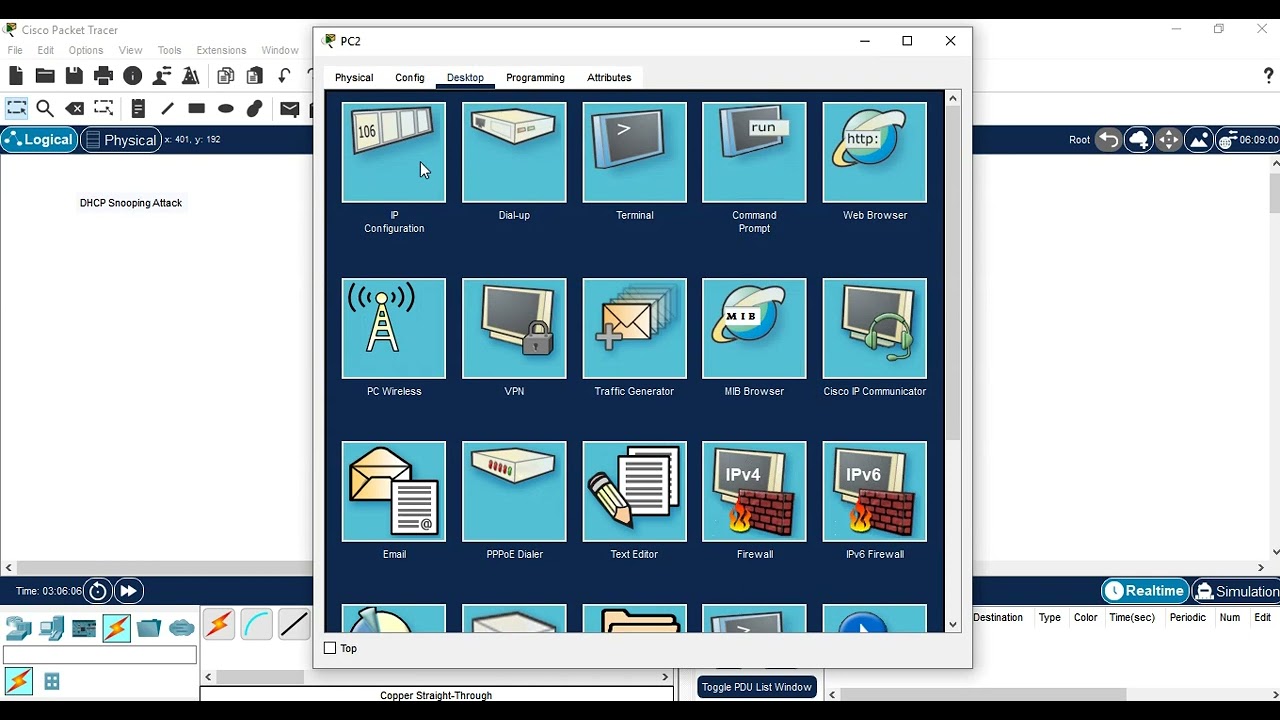Open the PC Wireless utility
The height and width of the screenshot is (720, 1280).
point(394,328)
